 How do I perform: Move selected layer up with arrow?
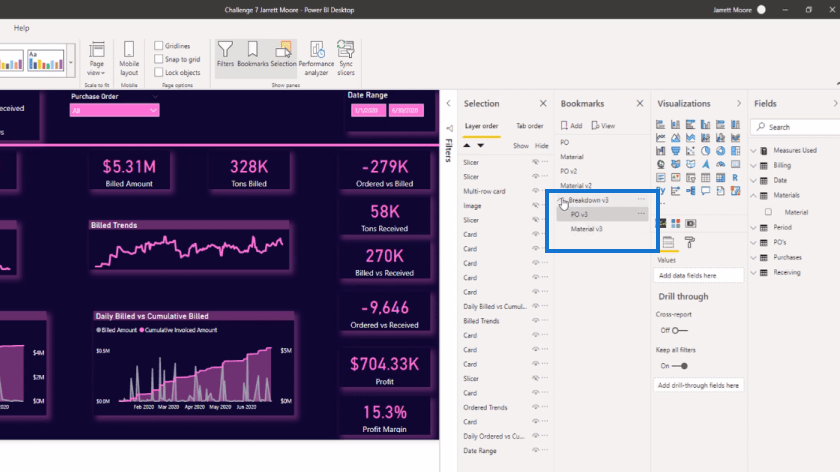coord(467,146)
